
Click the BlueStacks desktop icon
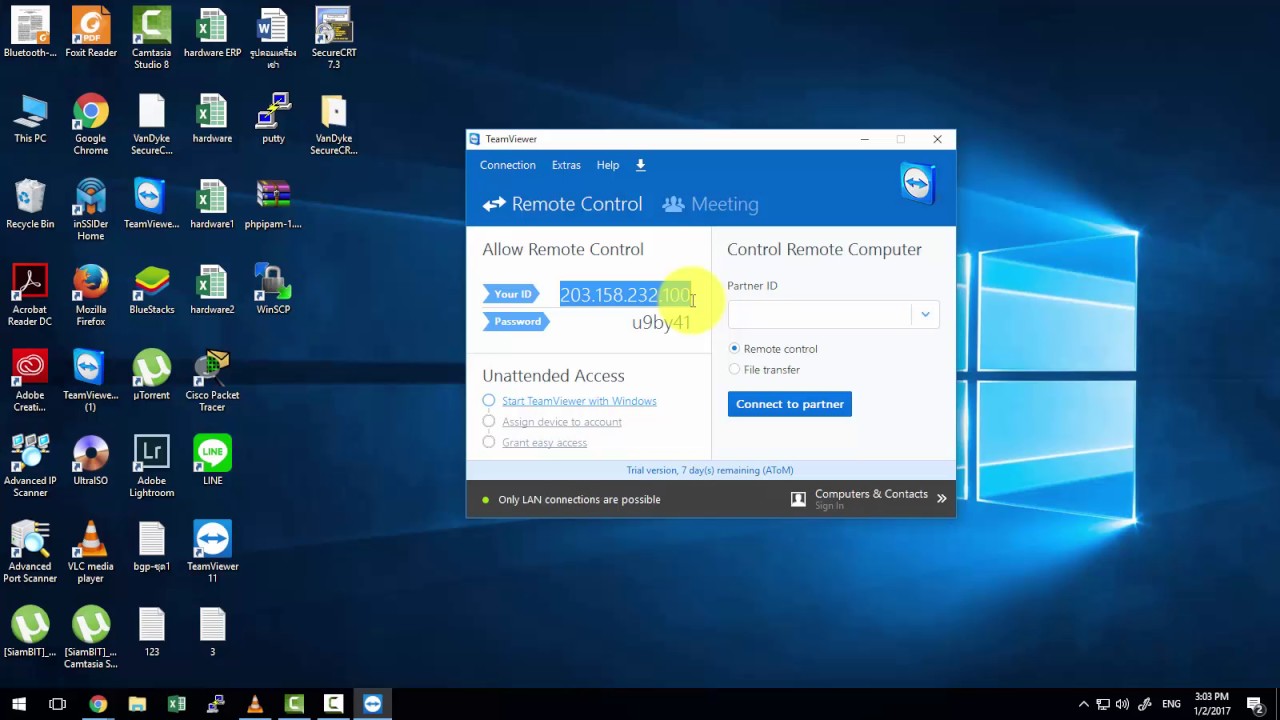[152, 290]
